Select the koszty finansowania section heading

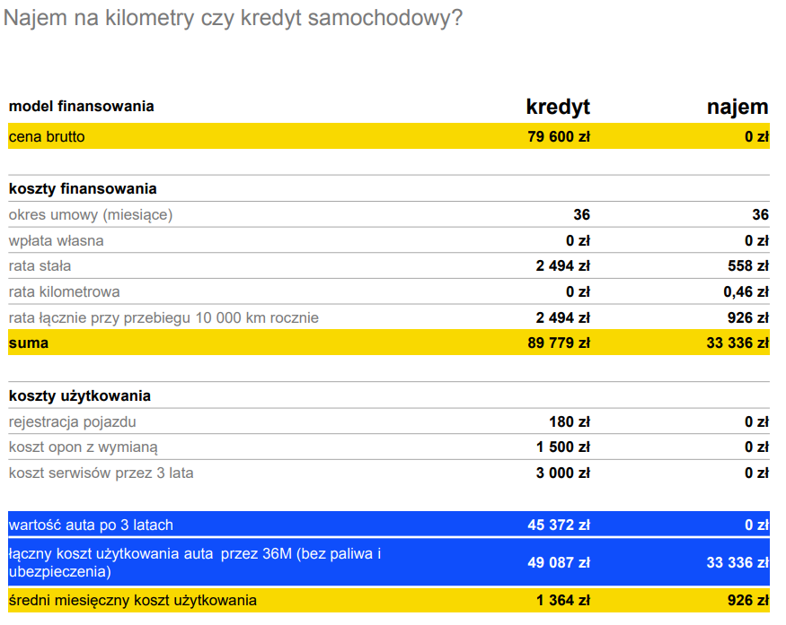click(x=83, y=189)
